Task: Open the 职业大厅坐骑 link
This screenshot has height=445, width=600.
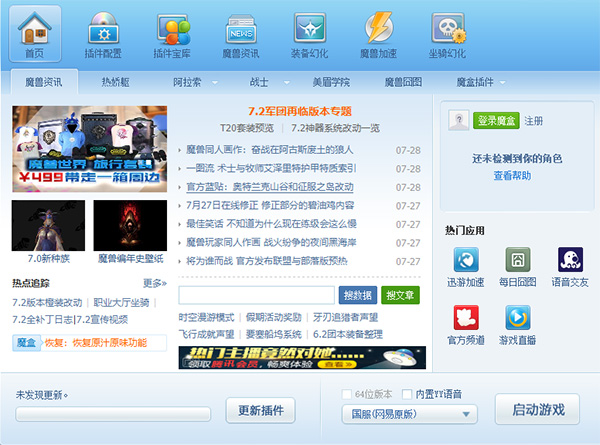Action: click(x=121, y=303)
